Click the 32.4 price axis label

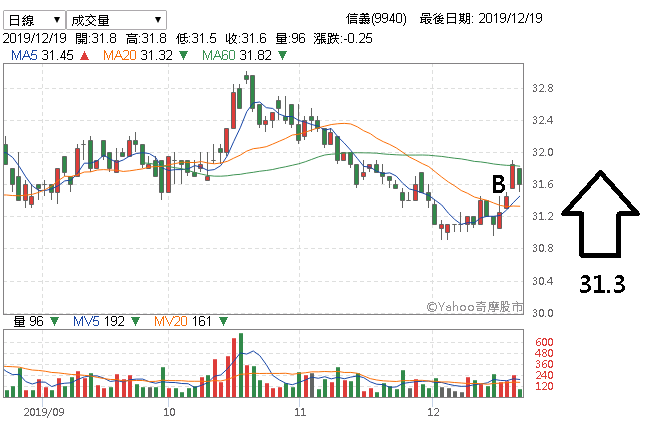tap(543, 121)
